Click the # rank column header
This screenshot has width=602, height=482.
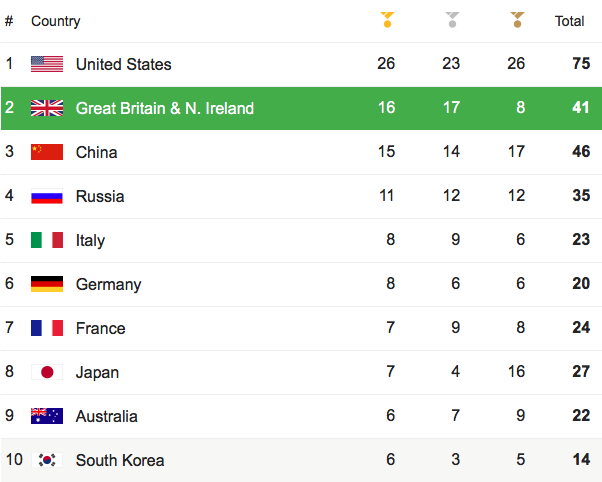(9, 21)
